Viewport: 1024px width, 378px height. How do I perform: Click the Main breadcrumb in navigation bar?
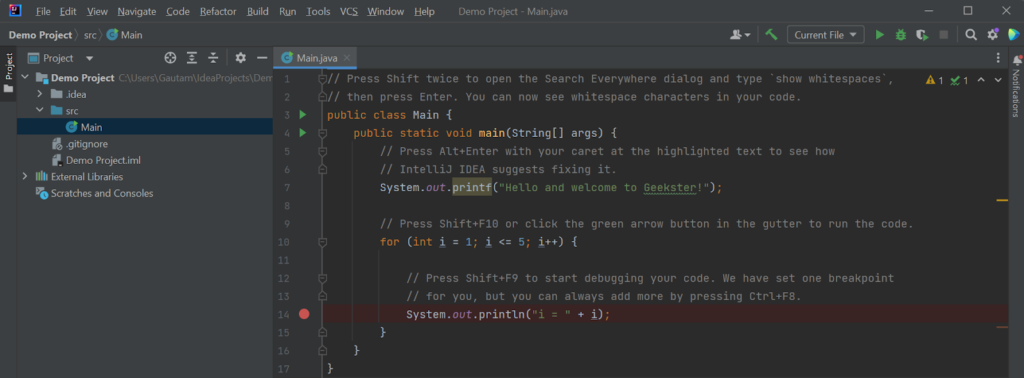124,35
